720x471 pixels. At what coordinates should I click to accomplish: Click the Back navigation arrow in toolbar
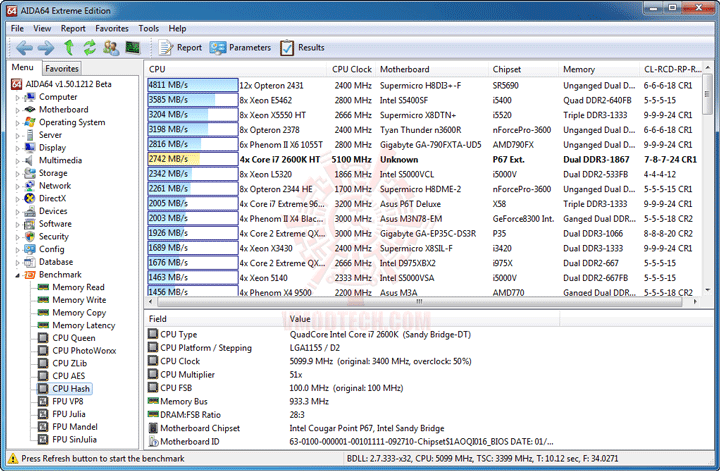[x=24, y=48]
